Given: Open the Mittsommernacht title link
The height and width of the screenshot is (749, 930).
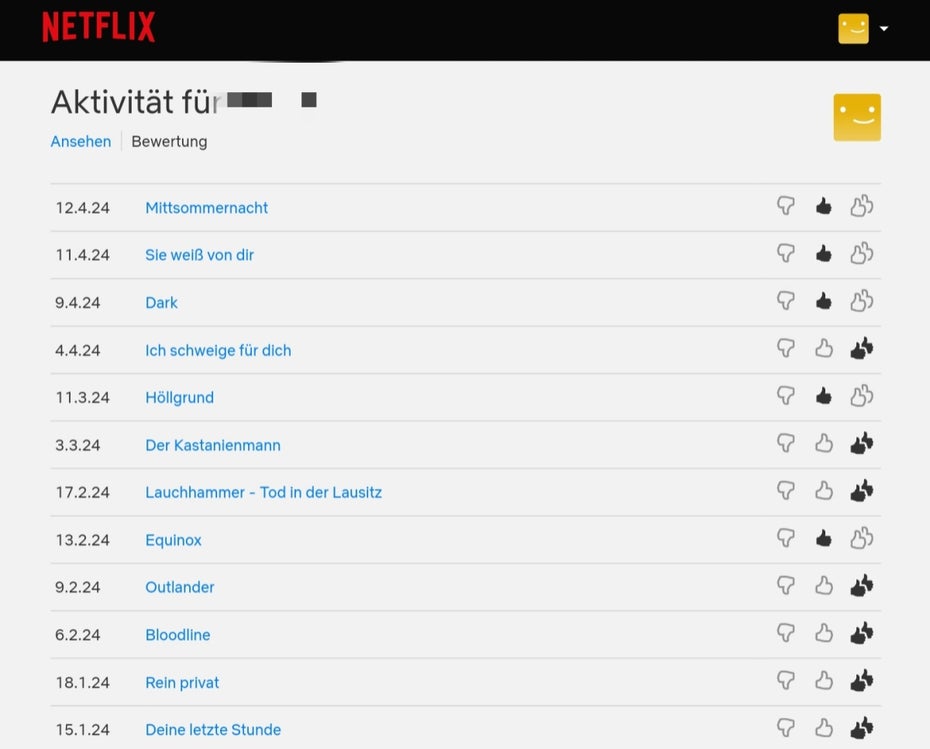Looking at the screenshot, I should tap(206, 208).
